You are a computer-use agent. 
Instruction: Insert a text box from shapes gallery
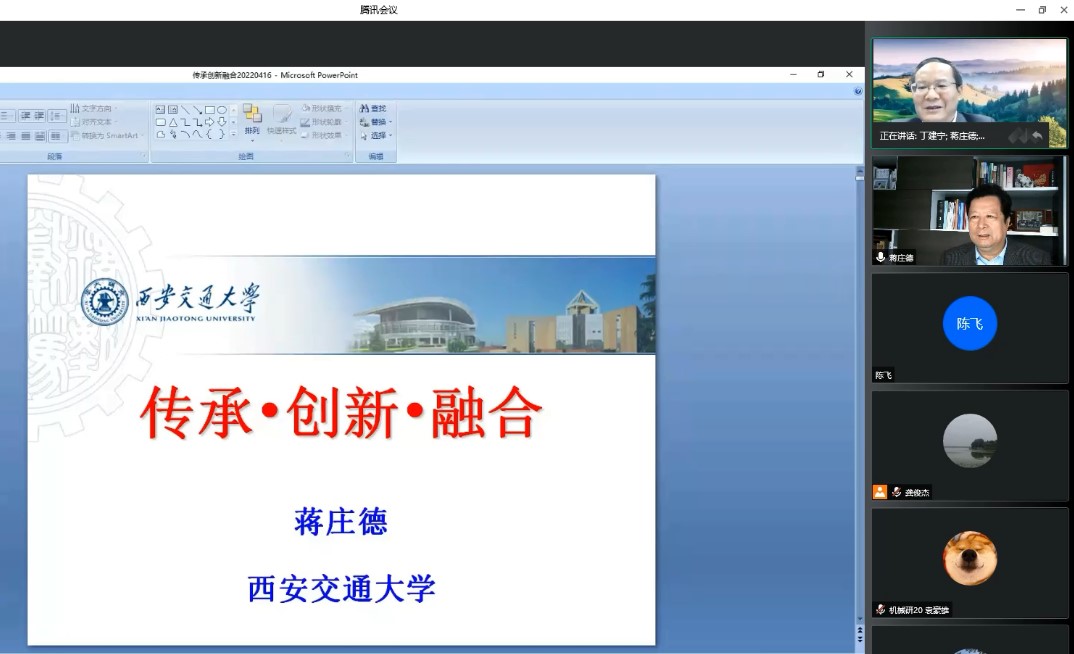(x=160, y=109)
